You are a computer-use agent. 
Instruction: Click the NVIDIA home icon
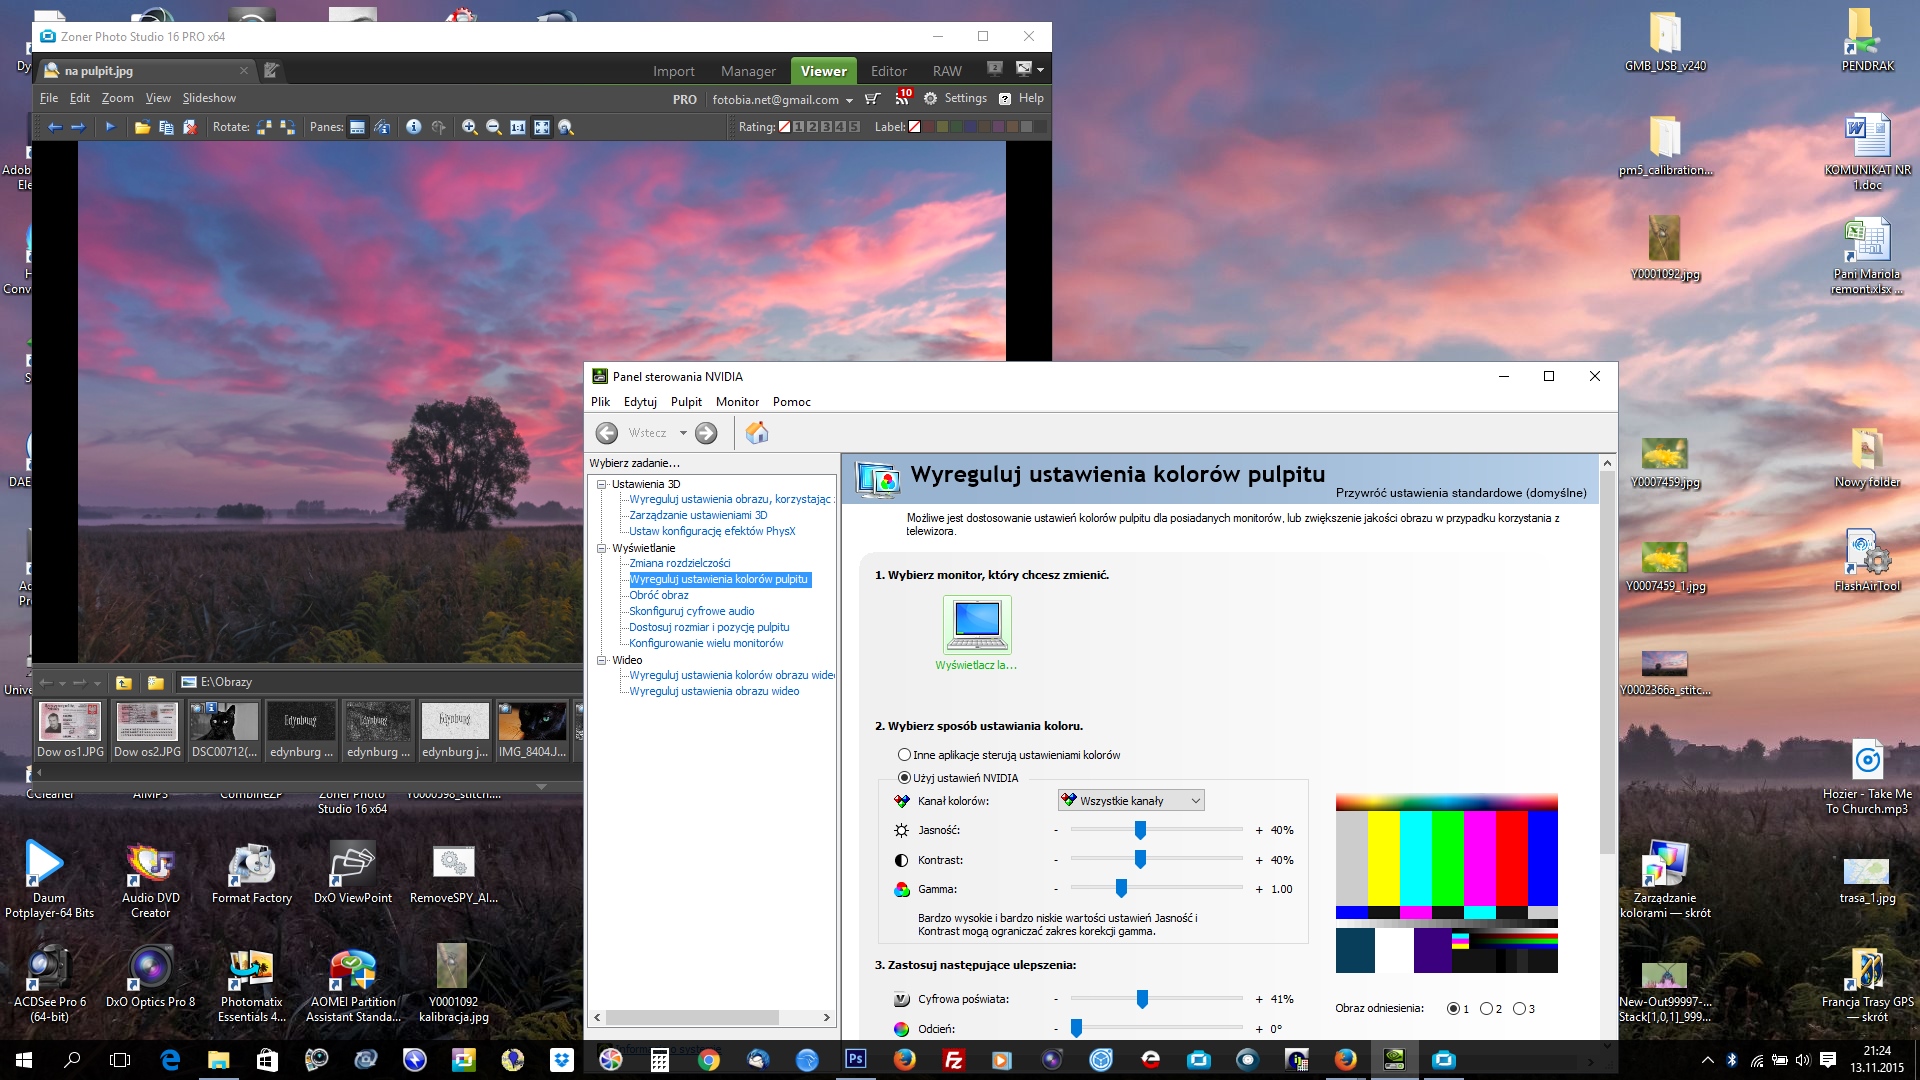(x=757, y=433)
